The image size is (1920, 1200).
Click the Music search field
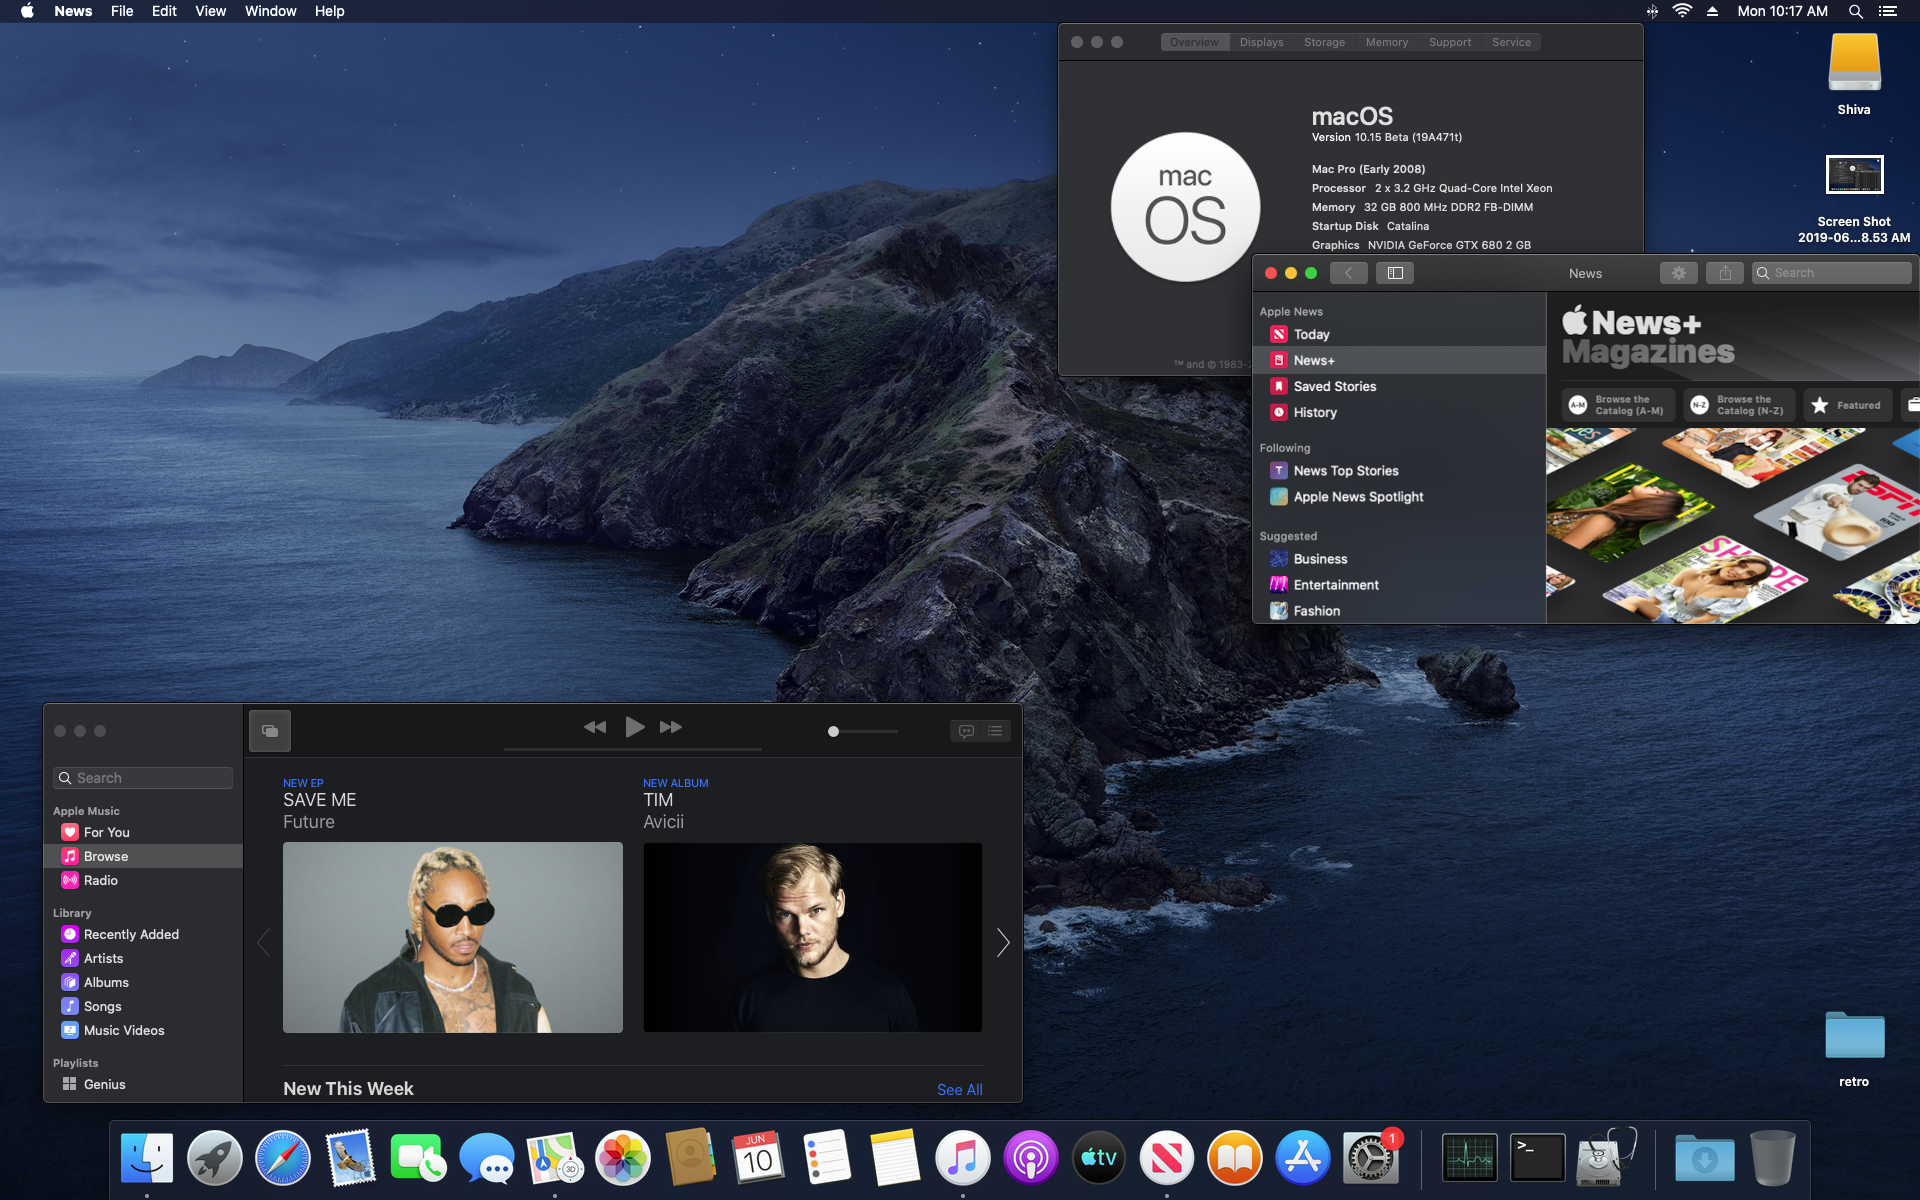tap(143, 778)
